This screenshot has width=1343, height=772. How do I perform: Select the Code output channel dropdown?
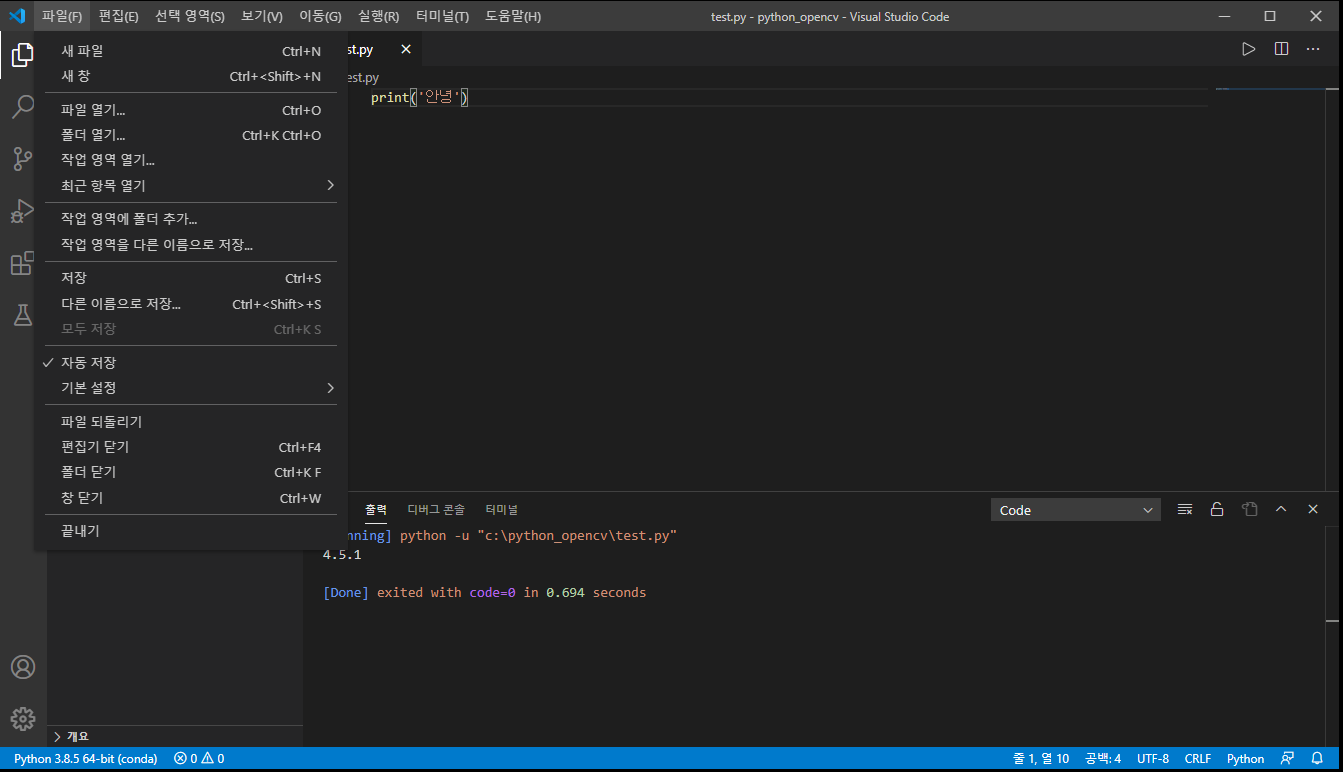pos(1076,510)
